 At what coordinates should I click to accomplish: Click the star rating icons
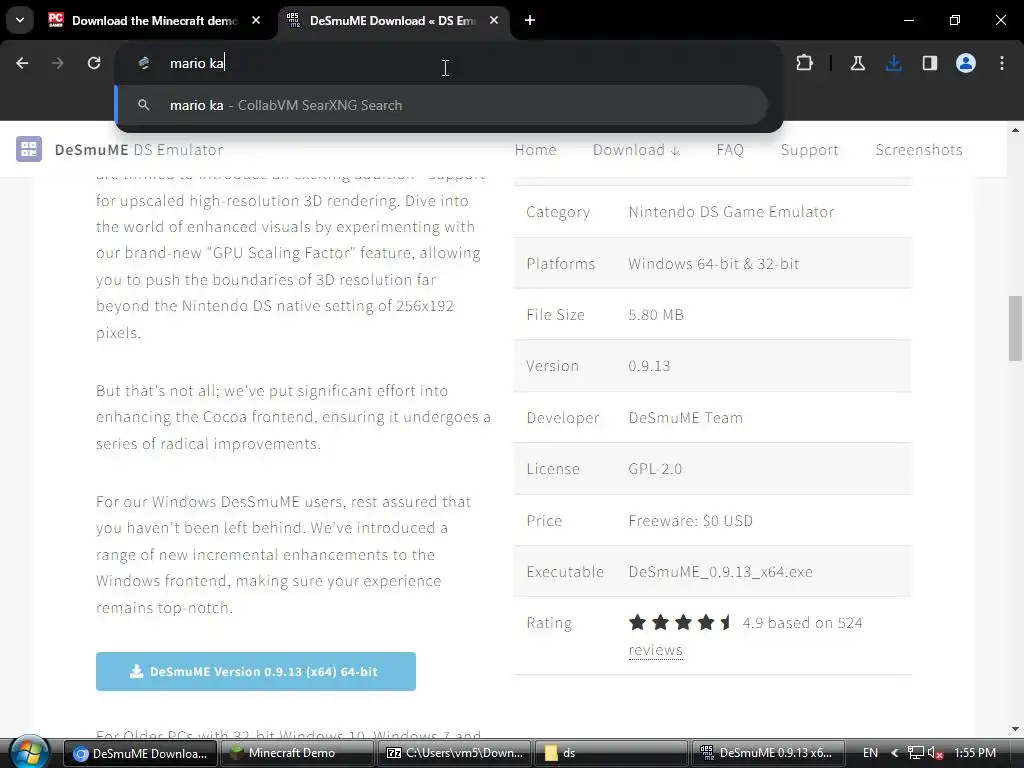pyautogui.click(x=679, y=622)
